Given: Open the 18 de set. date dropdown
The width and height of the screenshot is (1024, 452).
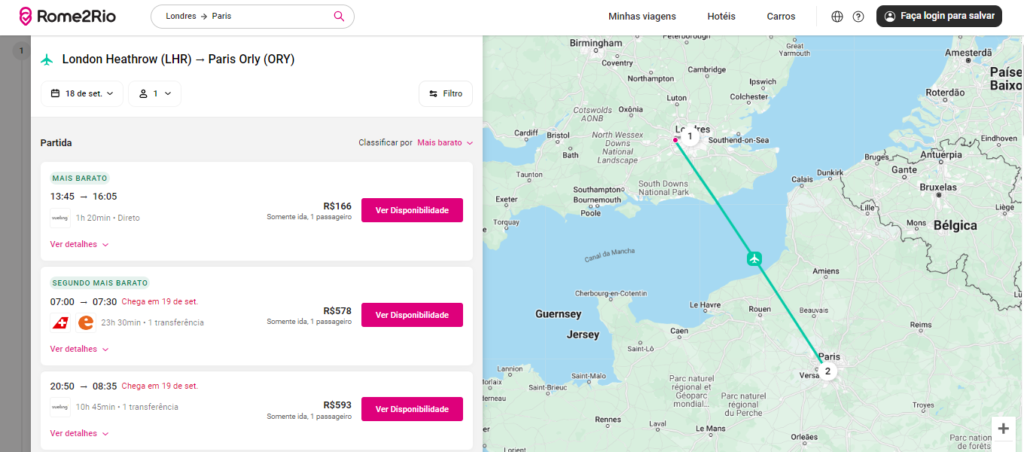Looking at the screenshot, I should tap(82, 93).
